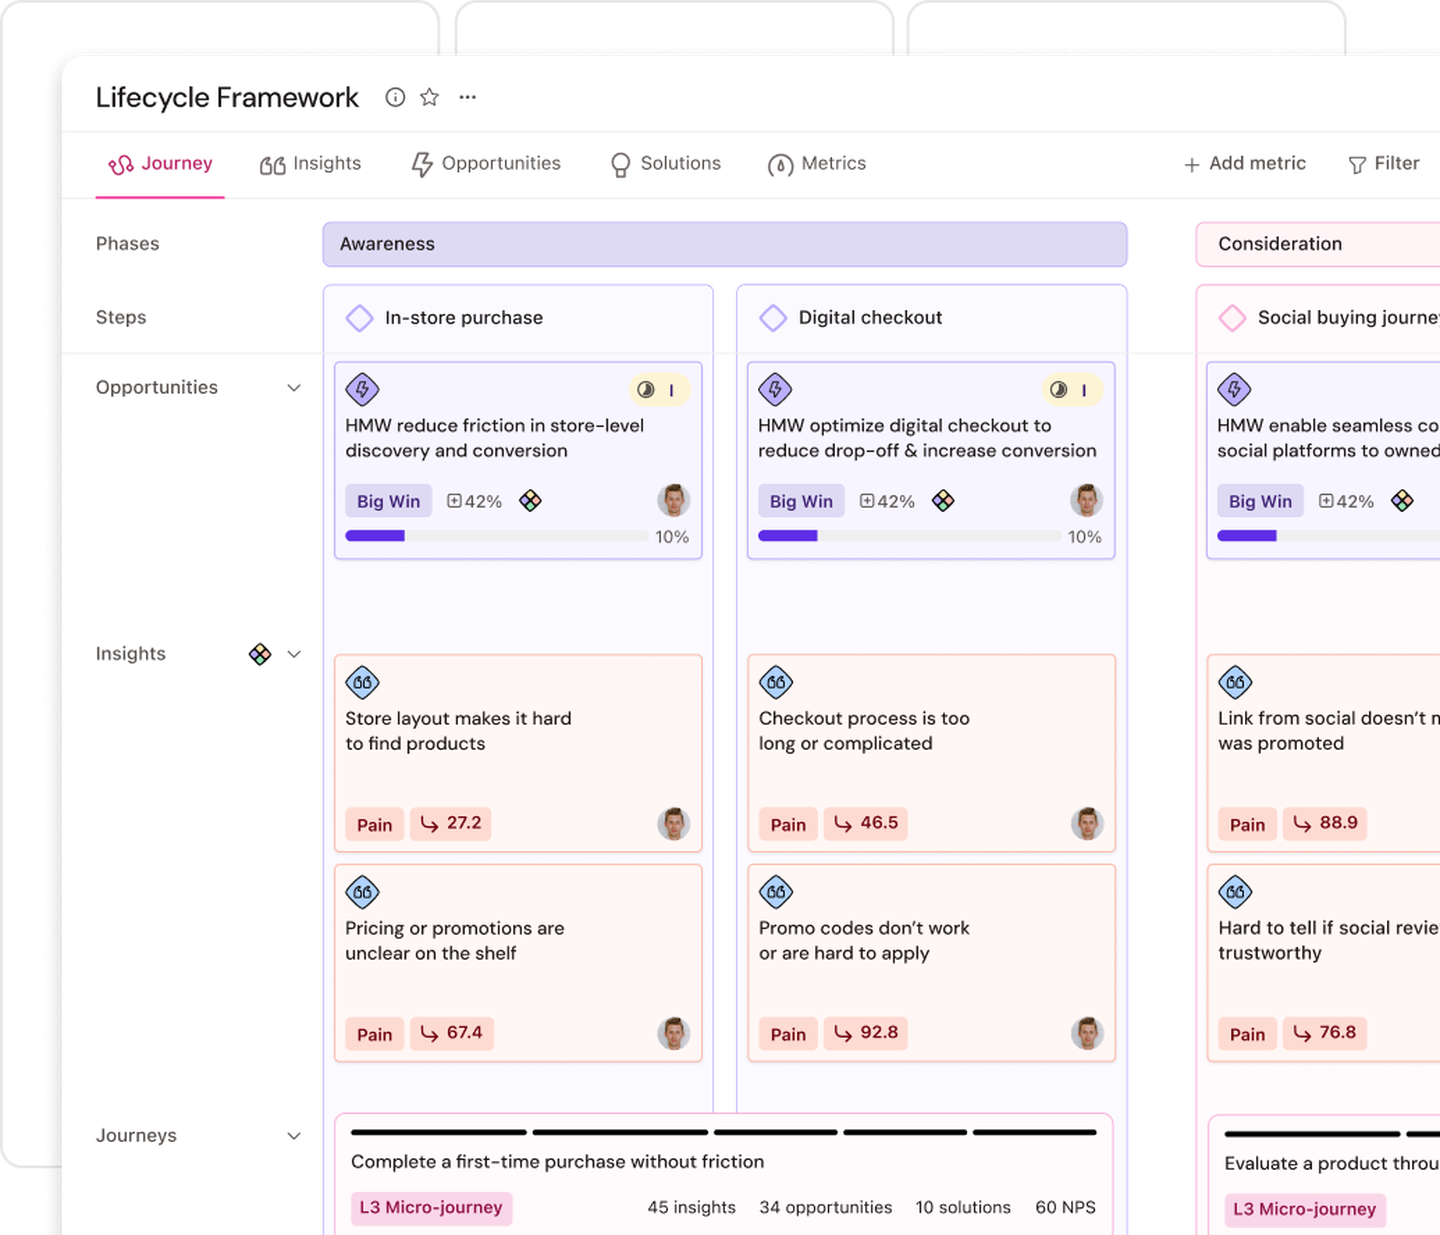Open the Filter options

pyautogui.click(x=1384, y=164)
